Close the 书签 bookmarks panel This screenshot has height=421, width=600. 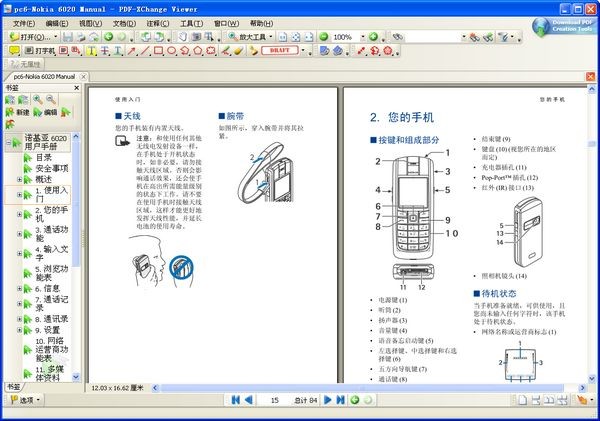pyautogui.click(x=77, y=88)
